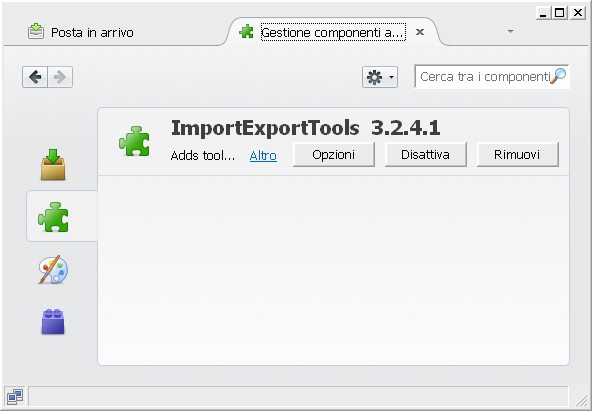Click Disattiva to disable the add-on
The width and height of the screenshot is (592, 411).
click(x=426, y=154)
